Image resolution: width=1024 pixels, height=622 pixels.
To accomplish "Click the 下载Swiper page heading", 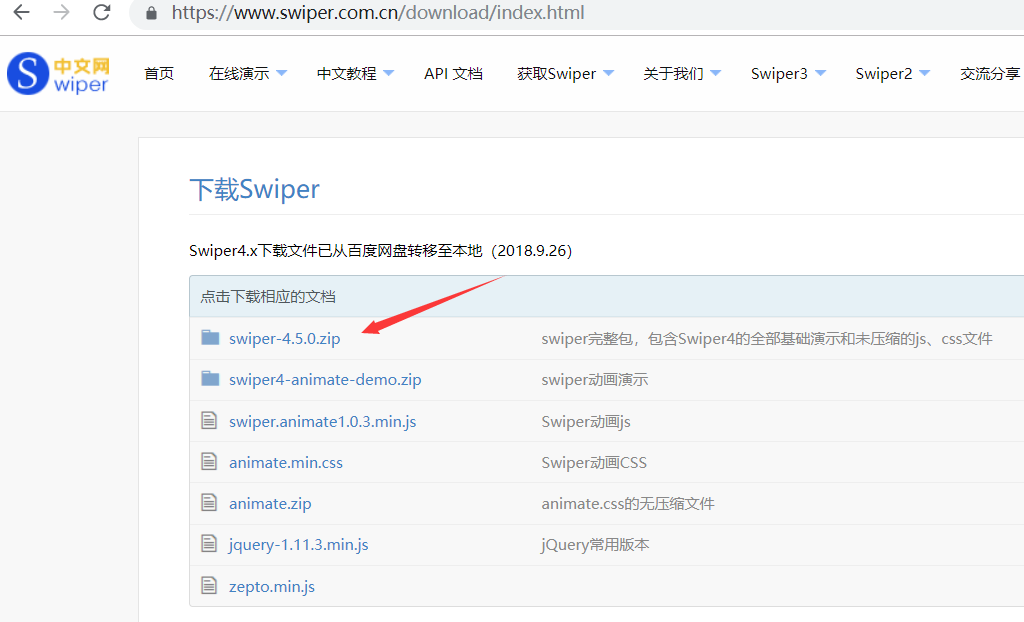I will tap(255, 189).
